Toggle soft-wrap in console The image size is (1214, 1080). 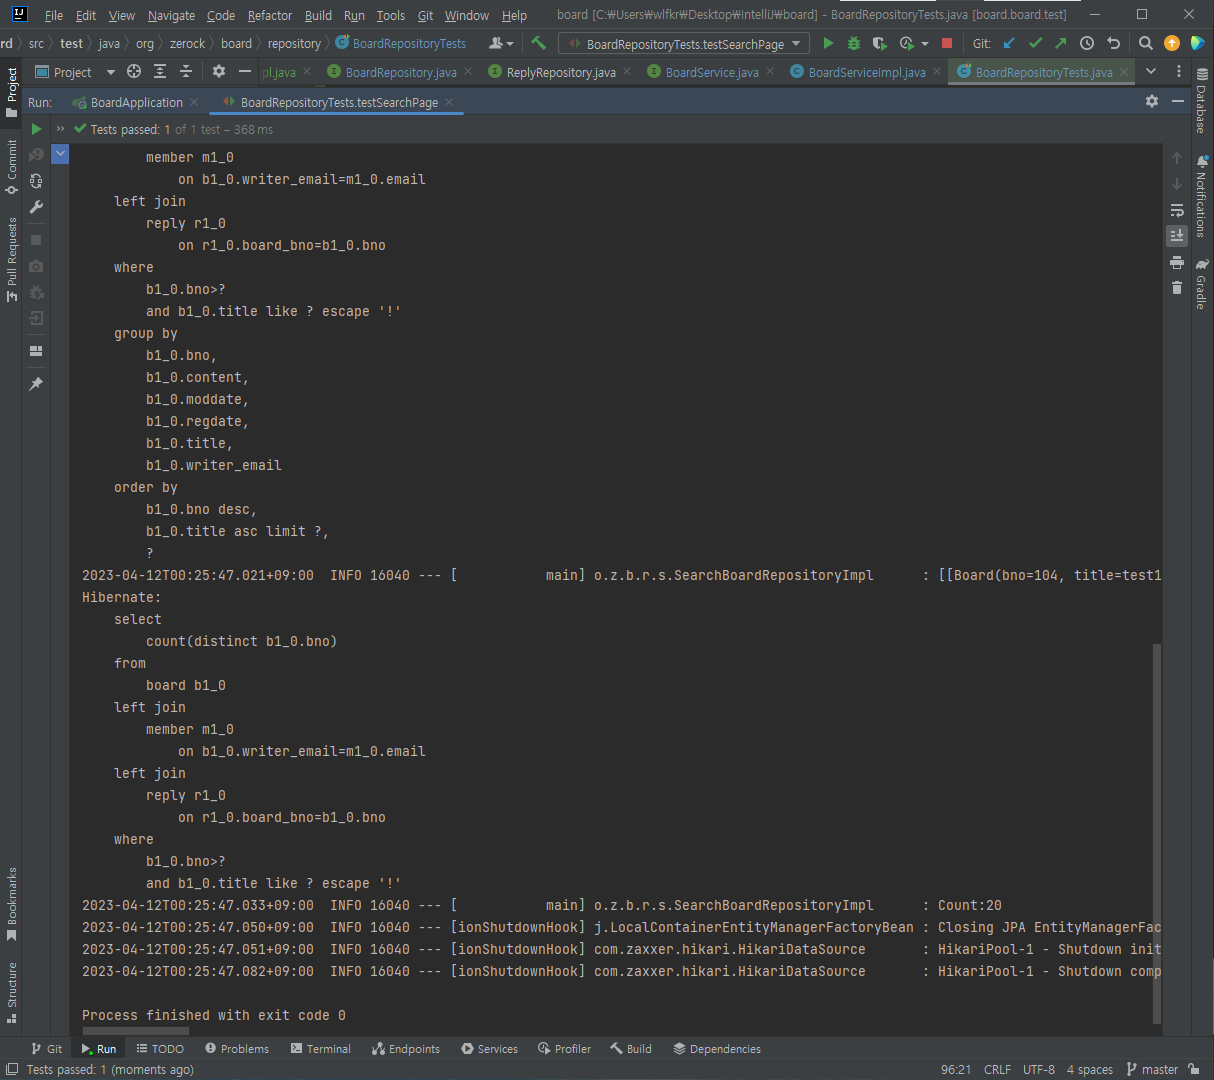coord(1177,210)
